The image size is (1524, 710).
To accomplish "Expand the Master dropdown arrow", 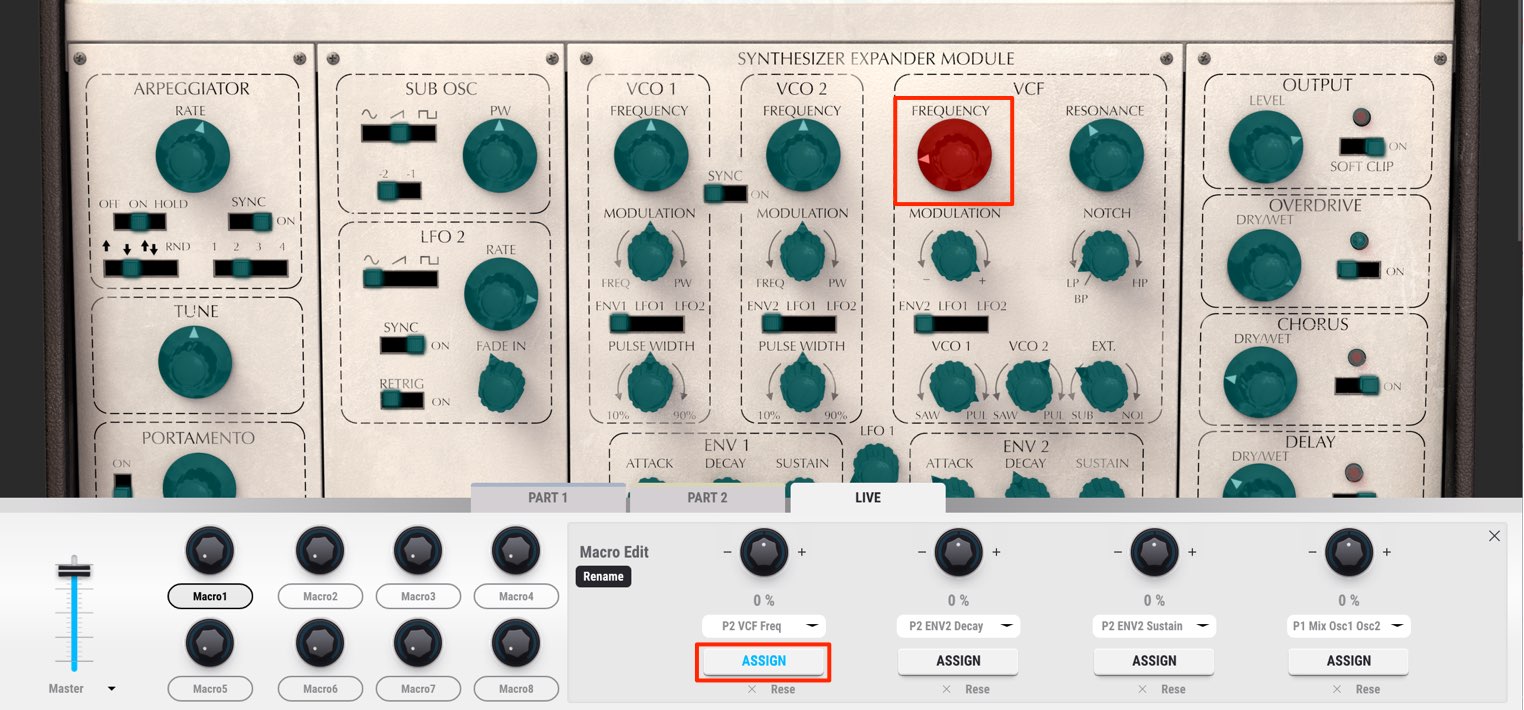I will pyautogui.click(x=112, y=689).
